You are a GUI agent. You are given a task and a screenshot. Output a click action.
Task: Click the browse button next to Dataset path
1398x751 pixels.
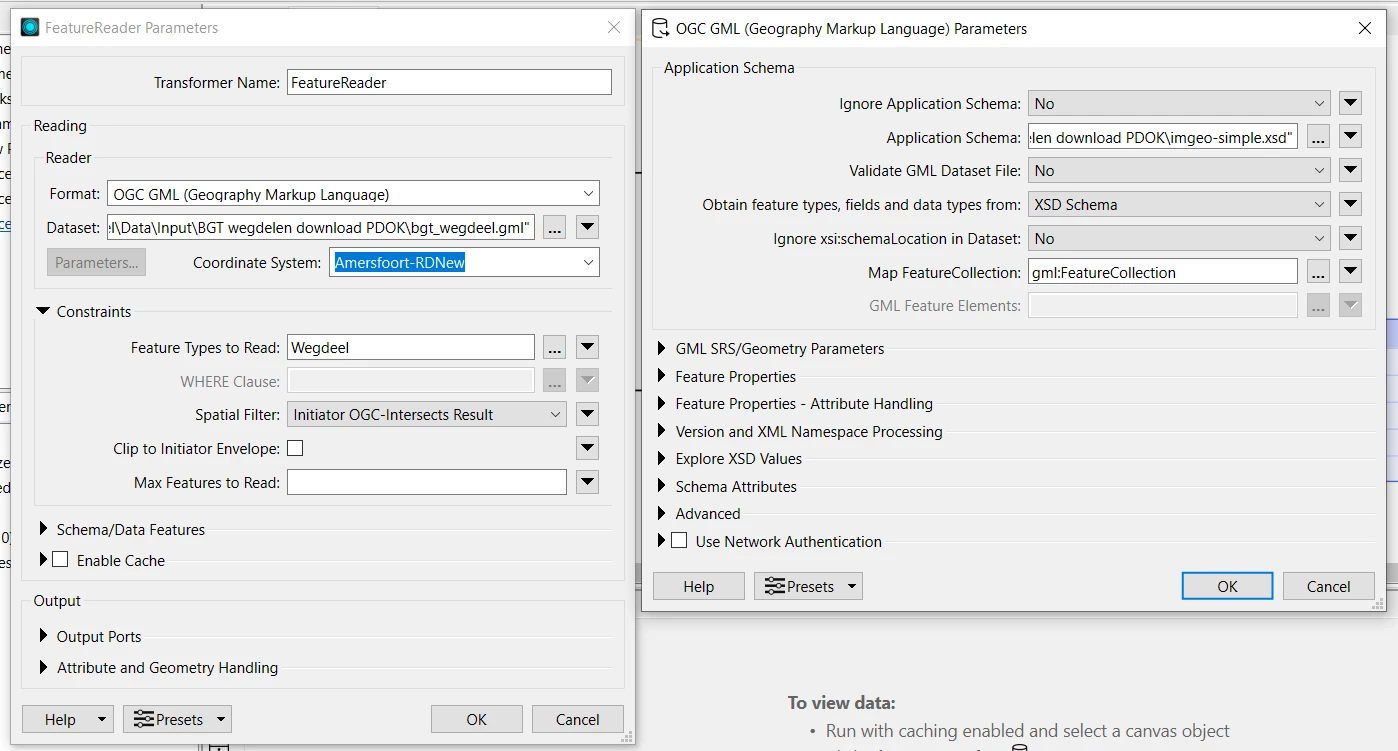(x=555, y=228)
